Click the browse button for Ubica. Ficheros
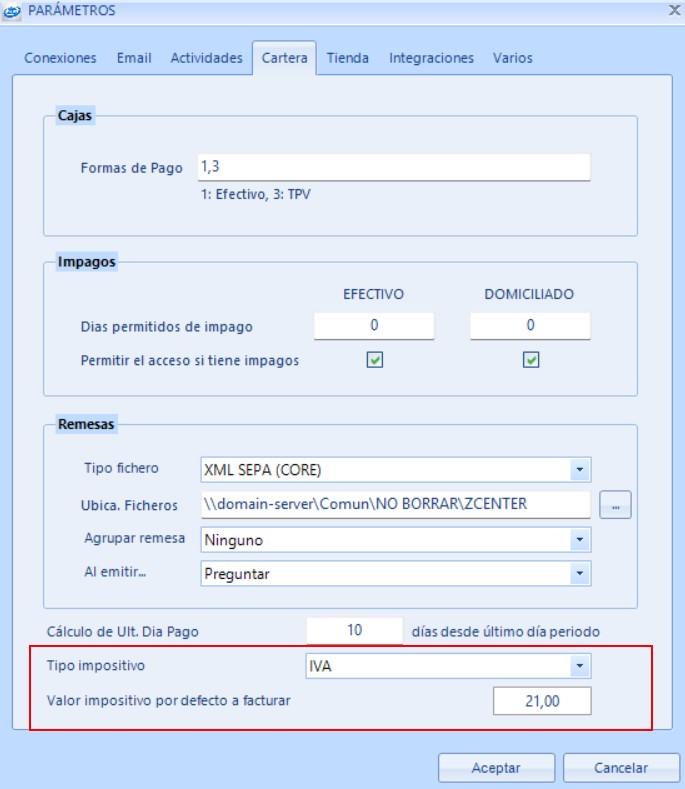The height and width of the screenshot is (789, 685). coord(615,505)
